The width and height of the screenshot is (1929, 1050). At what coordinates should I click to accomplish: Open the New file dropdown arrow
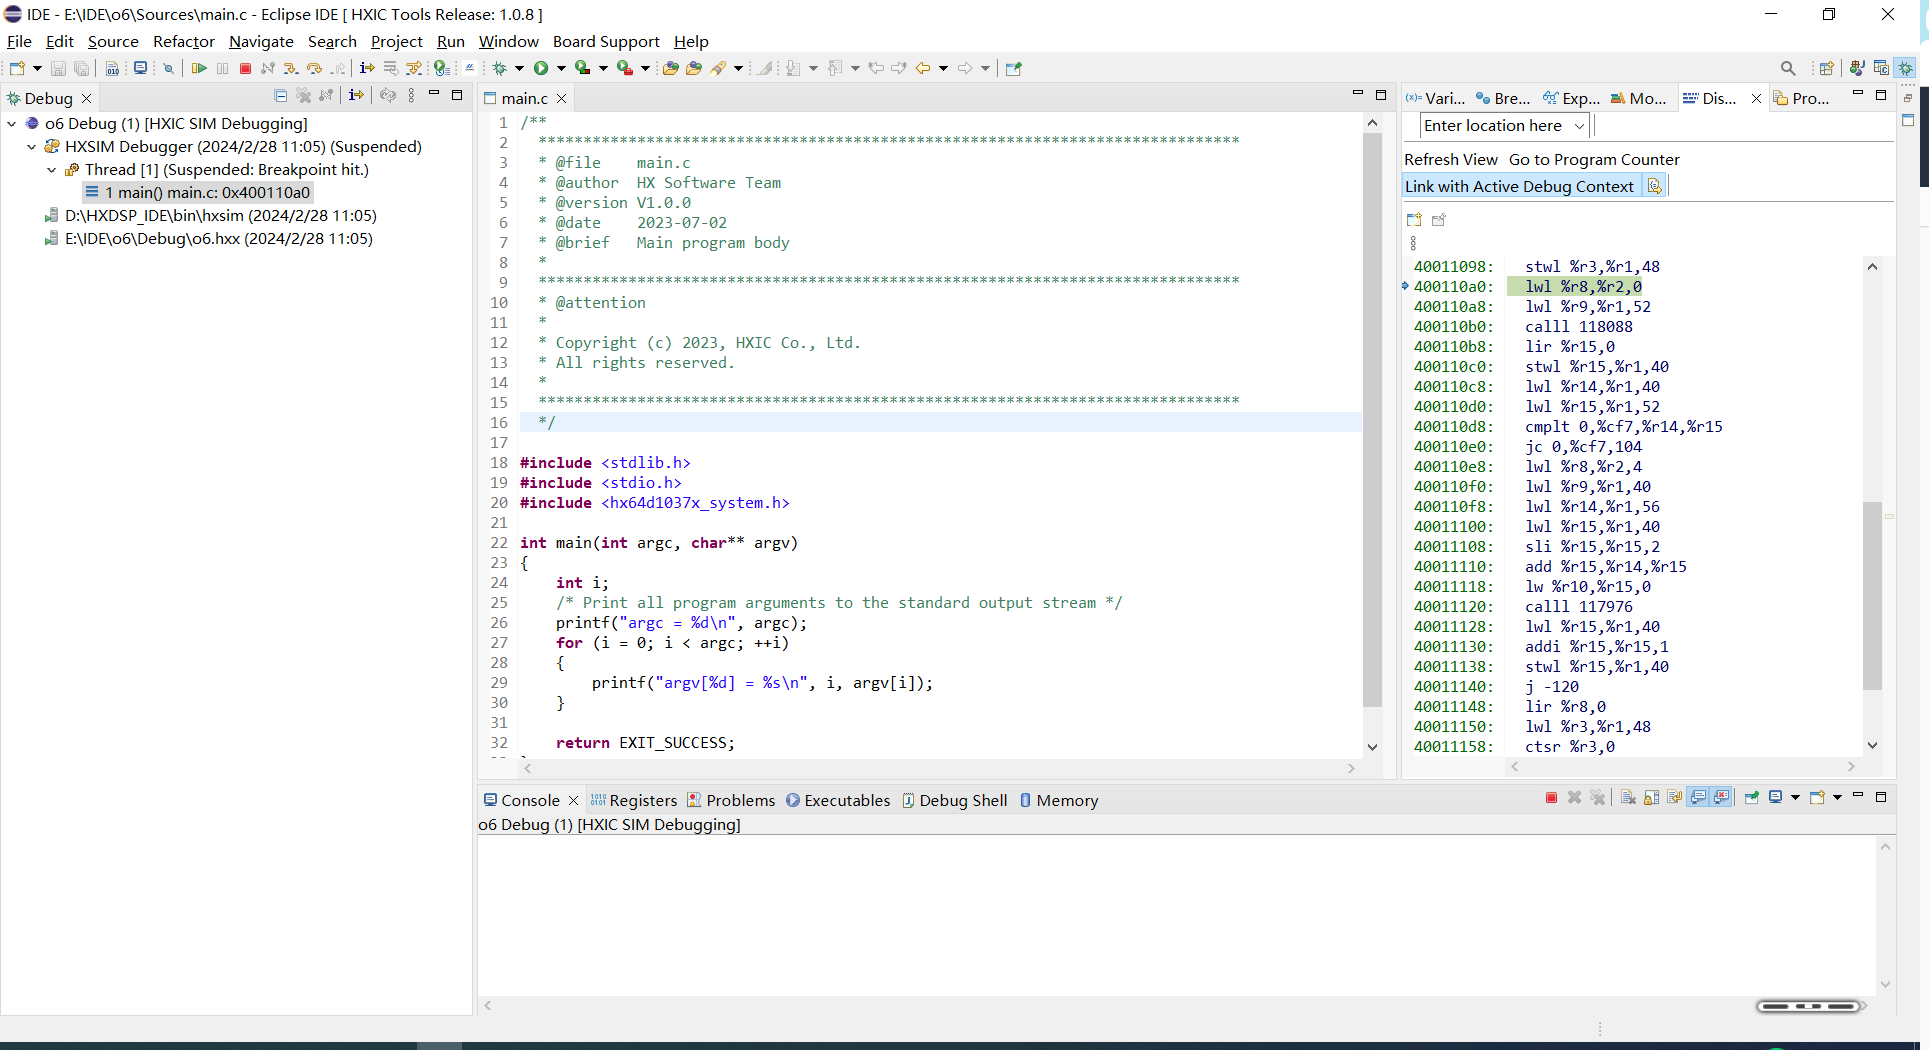click(37, 68)
